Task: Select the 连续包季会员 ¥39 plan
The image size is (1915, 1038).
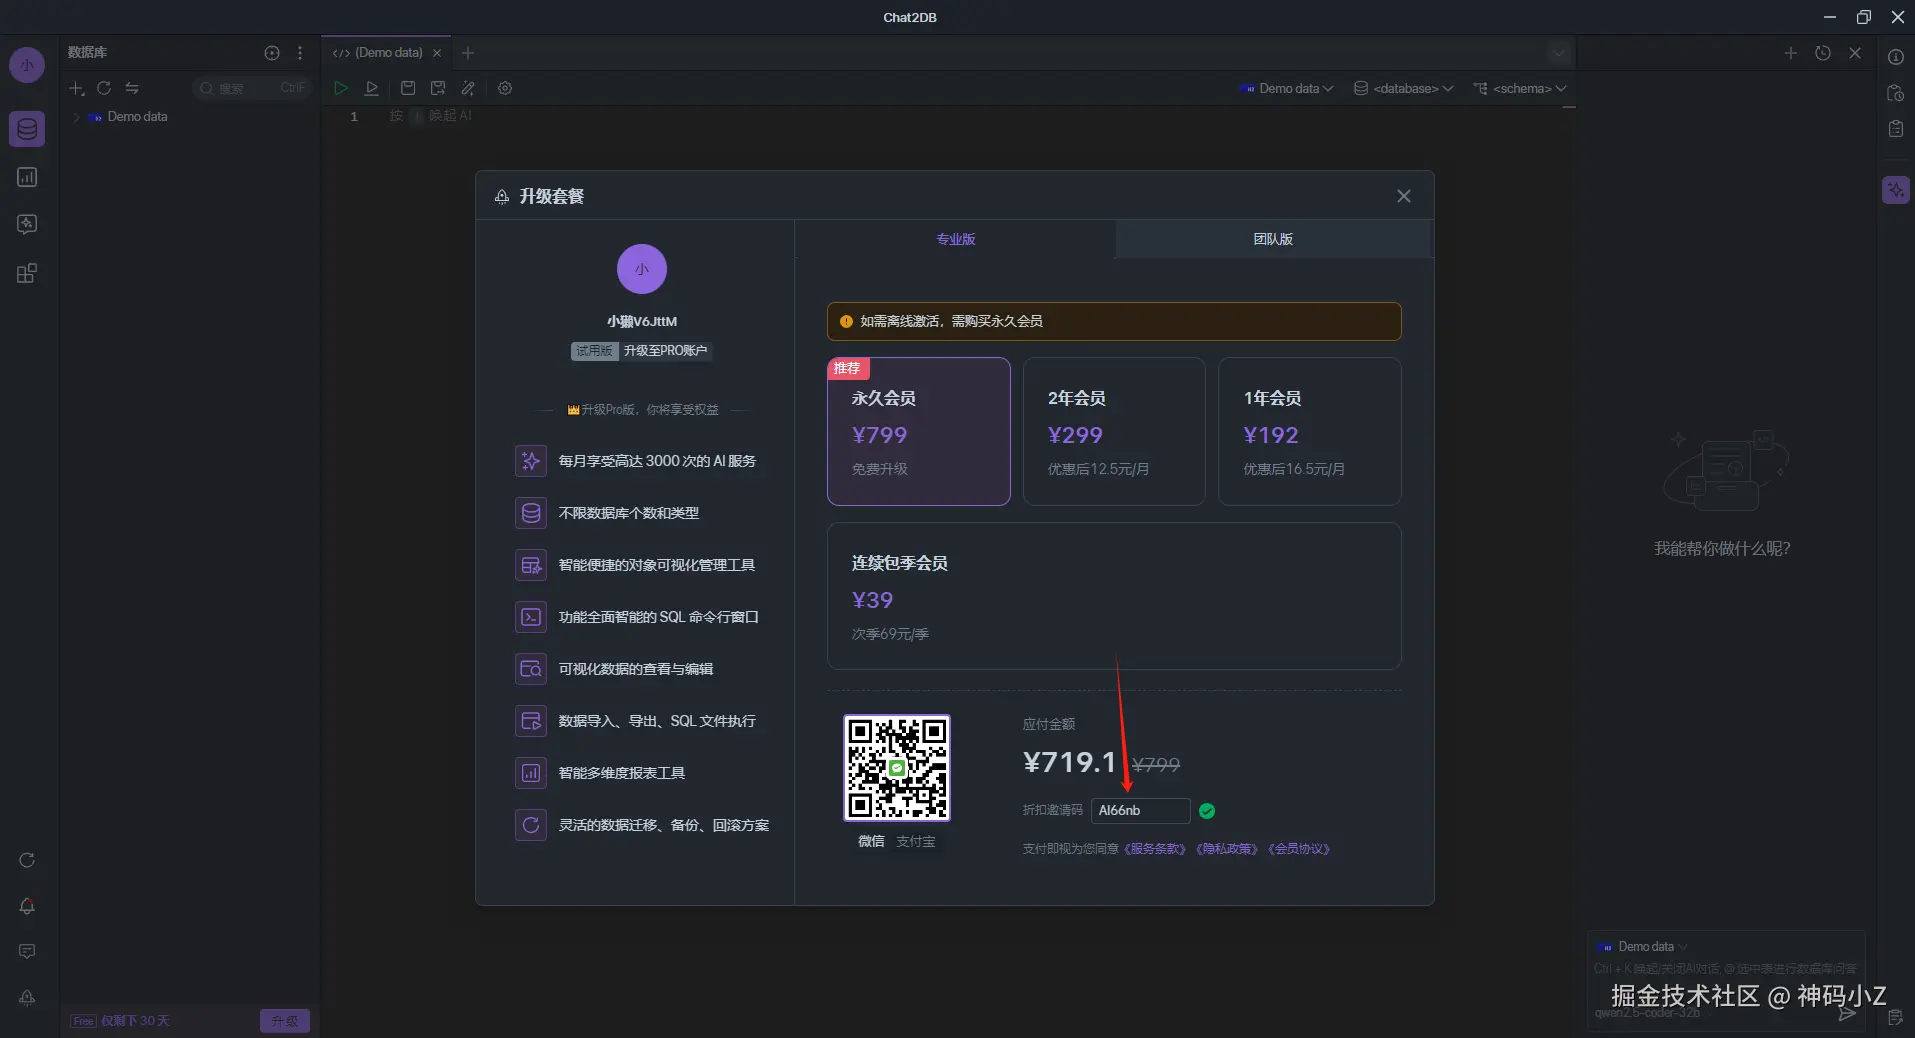Action: (x=1114, y=596)
